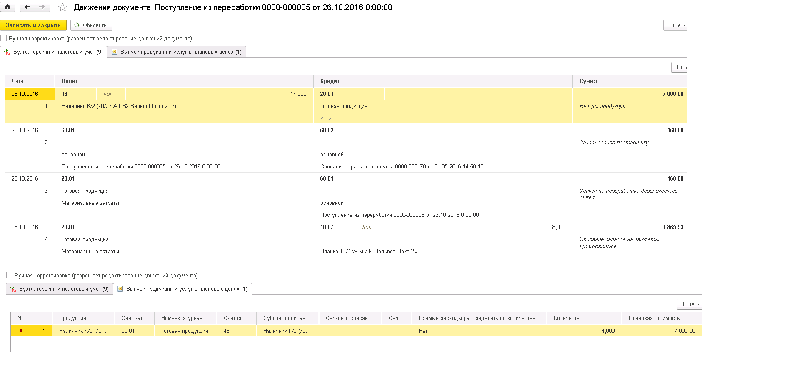Select lower 'Выпуск продукции и услуг' tab
800x368 pixels.
183,289
